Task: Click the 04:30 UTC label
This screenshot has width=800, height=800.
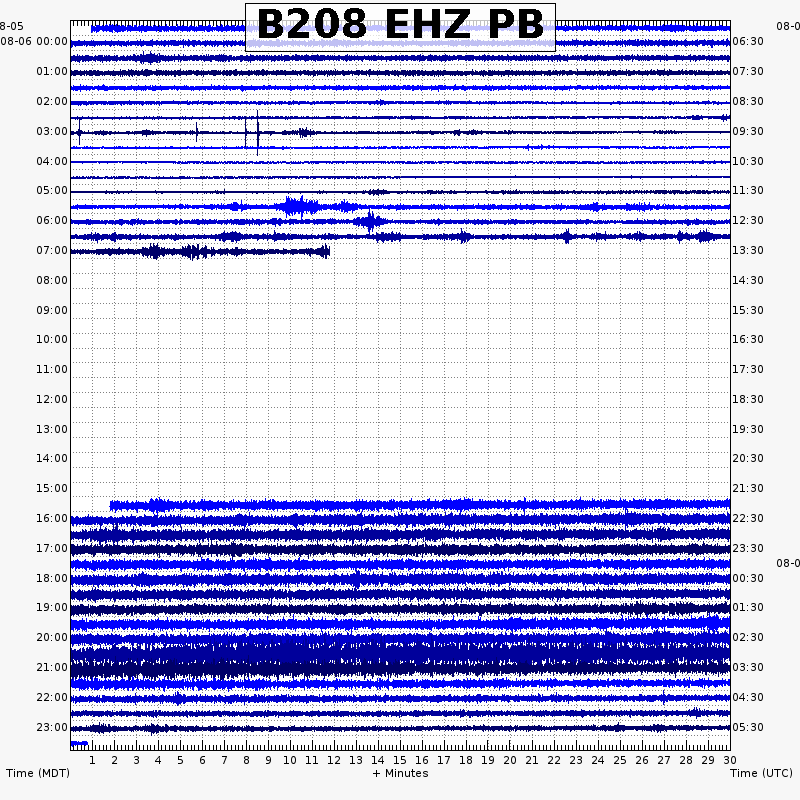Action: click(748, 697)
